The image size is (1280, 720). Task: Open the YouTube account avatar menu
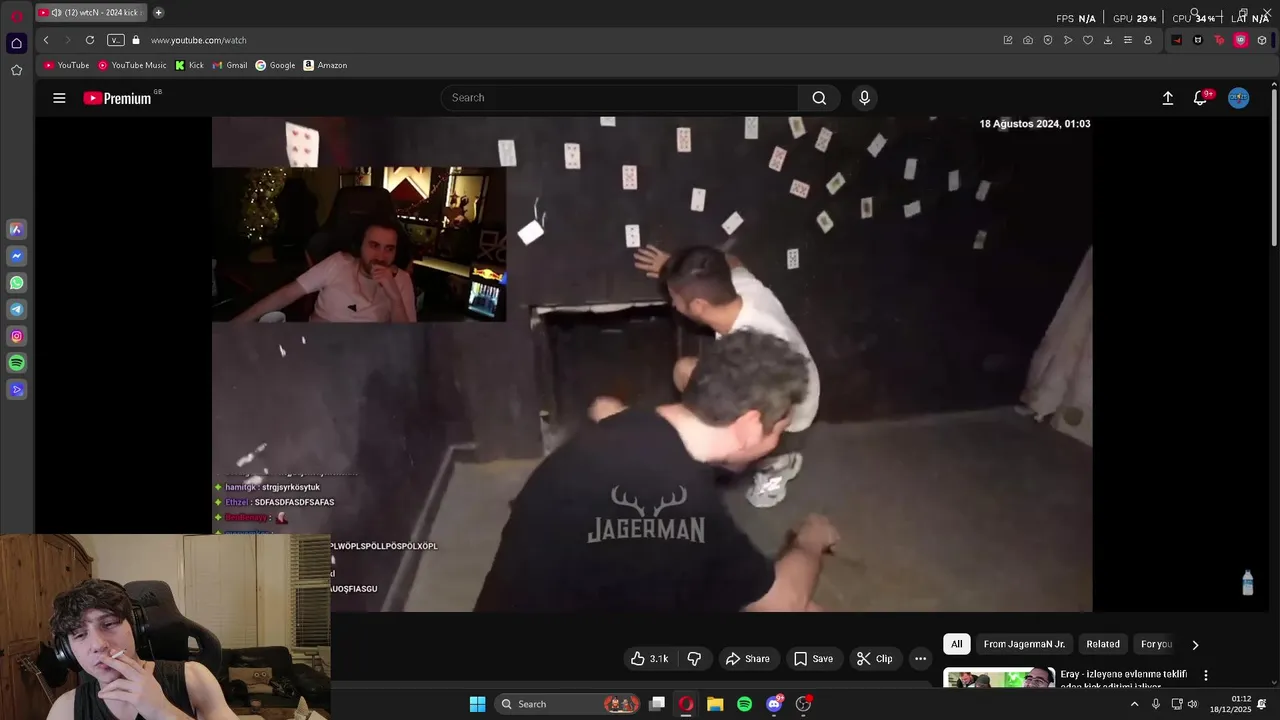click(1239, 98)
